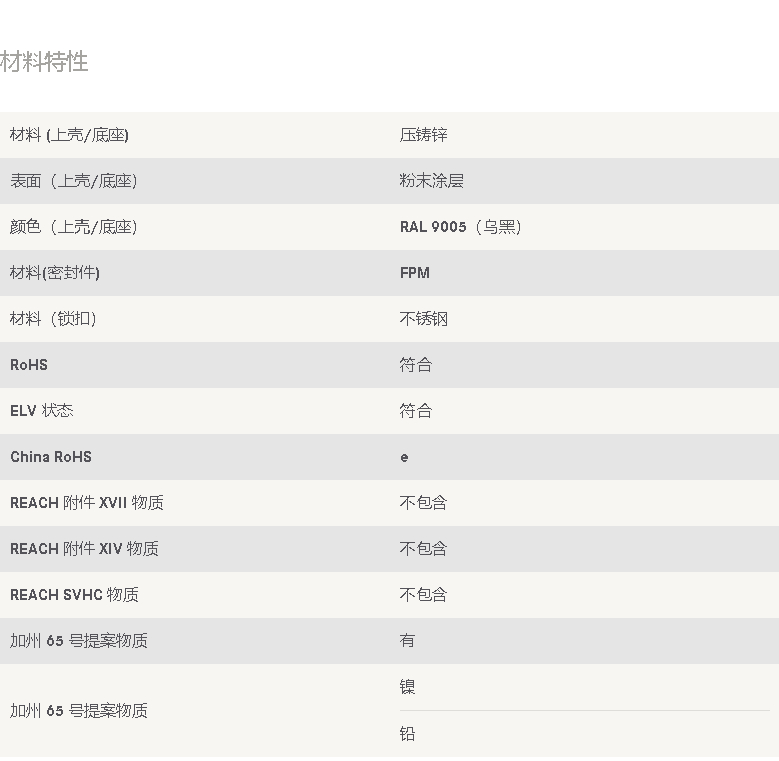
Task: Click the "e" value for China RoHS
Action: (x=404, y=457)
